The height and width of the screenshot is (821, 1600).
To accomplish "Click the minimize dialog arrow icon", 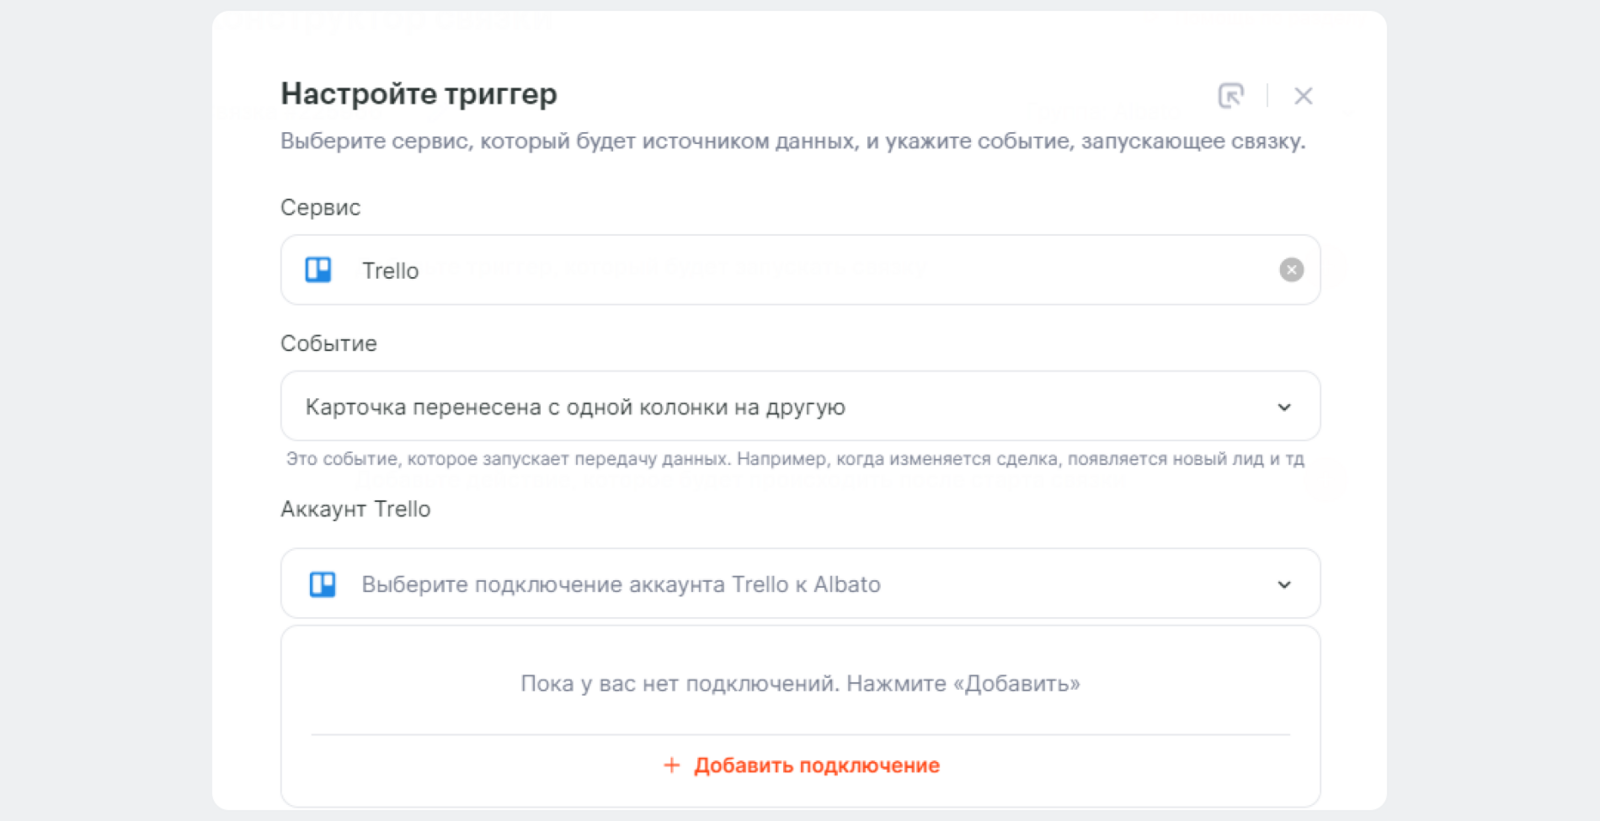I will (1231, 96).
